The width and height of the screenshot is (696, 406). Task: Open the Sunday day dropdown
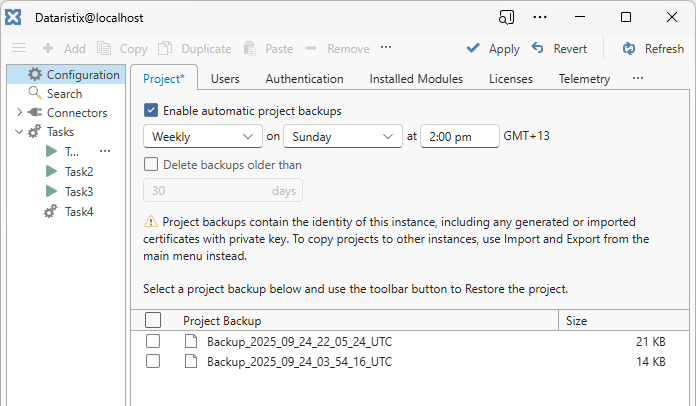tap(343, 136)
